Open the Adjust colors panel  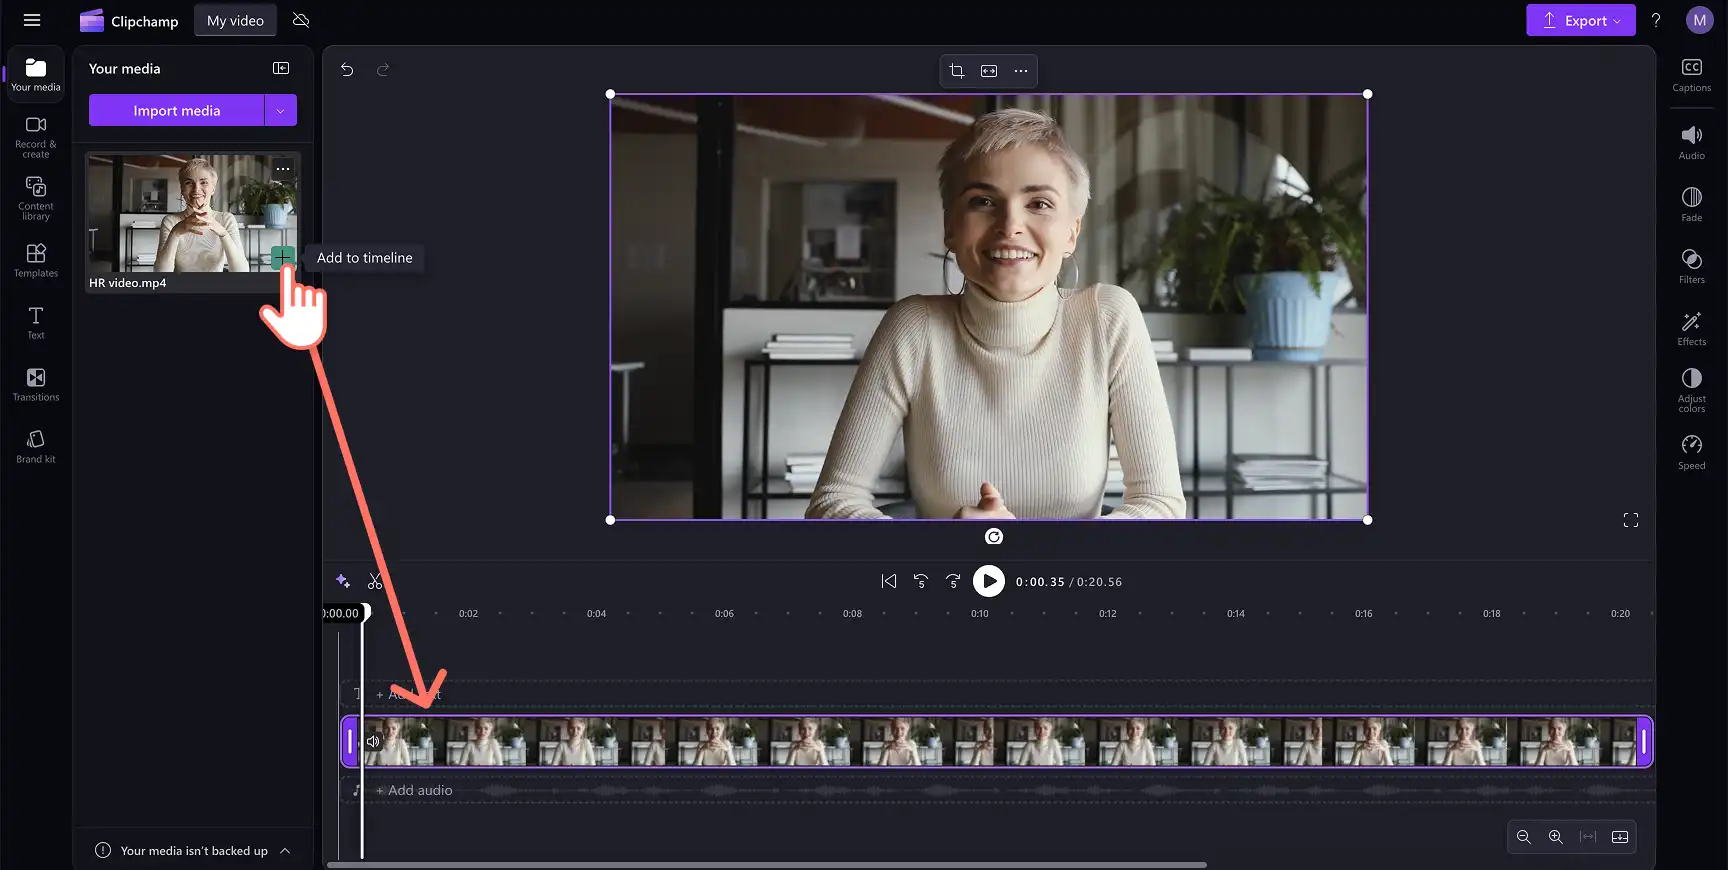tap(1692, 390)
